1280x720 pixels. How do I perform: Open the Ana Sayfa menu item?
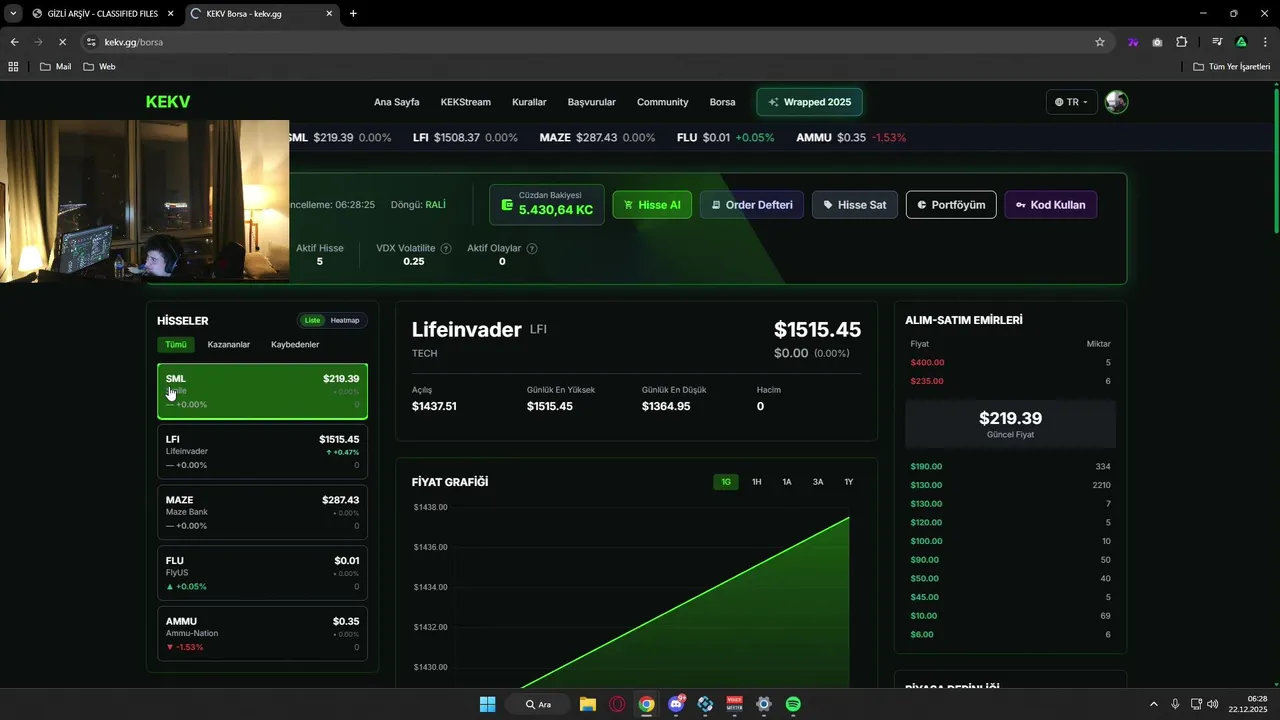point(397,102)
